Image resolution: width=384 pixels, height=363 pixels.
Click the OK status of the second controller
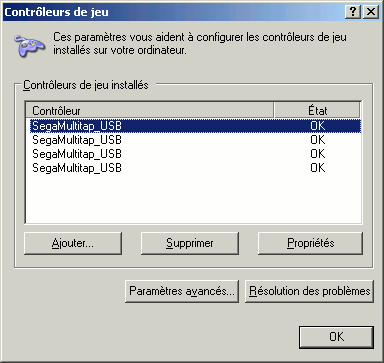click(x=318, y=140)
